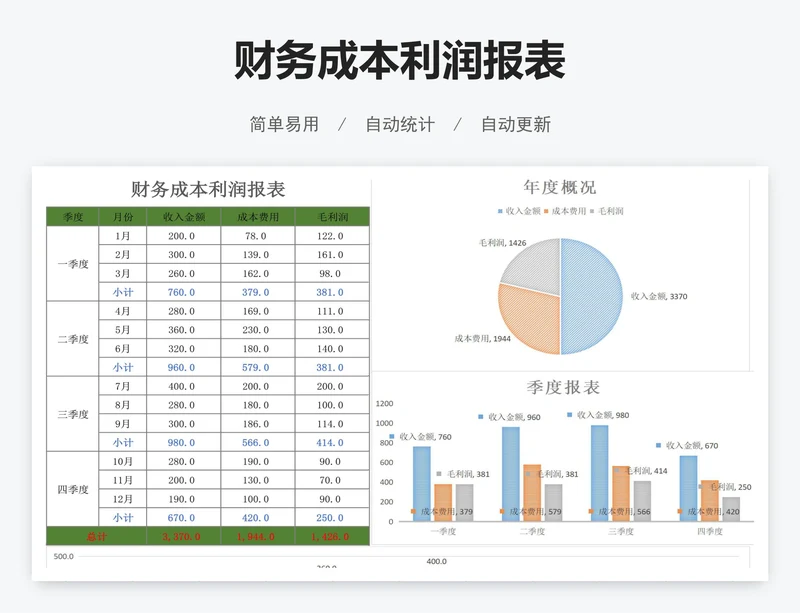Select the orange 成本费用 pie slice
Image resolution: width=800 pixels, height=613 pixels.
pyautogui.click(x=531, y=322)
